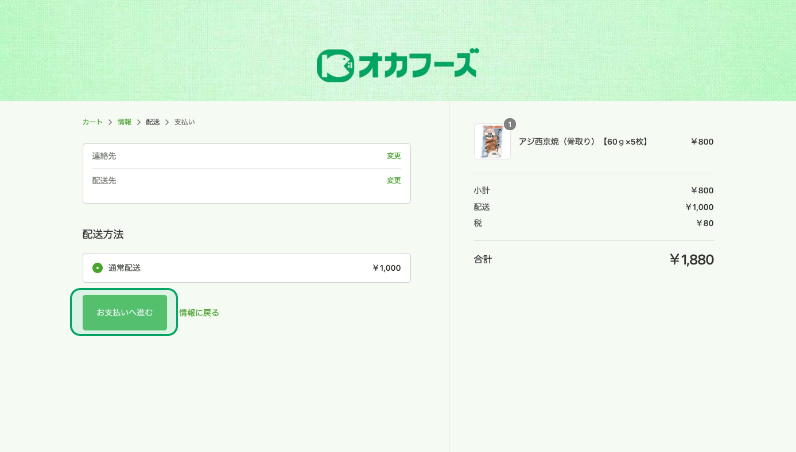Open the カート breadcrumb link

[x=92, y=122]
